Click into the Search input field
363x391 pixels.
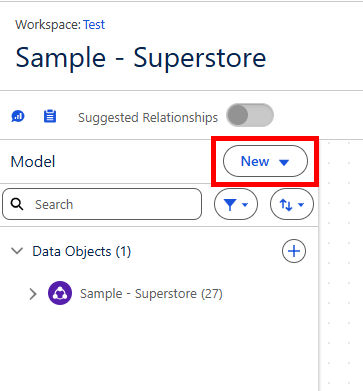102,204
